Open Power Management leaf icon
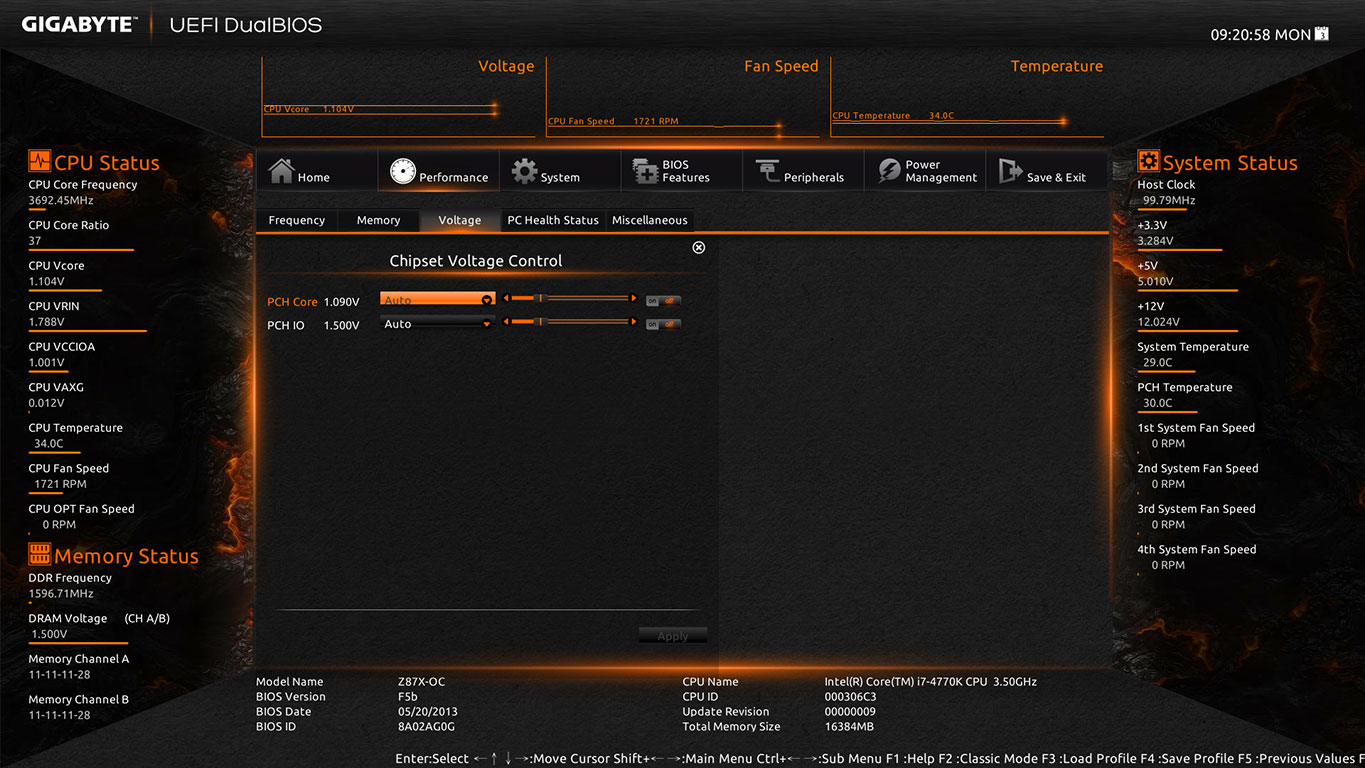Viewport: 1365px width, 768px height. coord(889,171)
